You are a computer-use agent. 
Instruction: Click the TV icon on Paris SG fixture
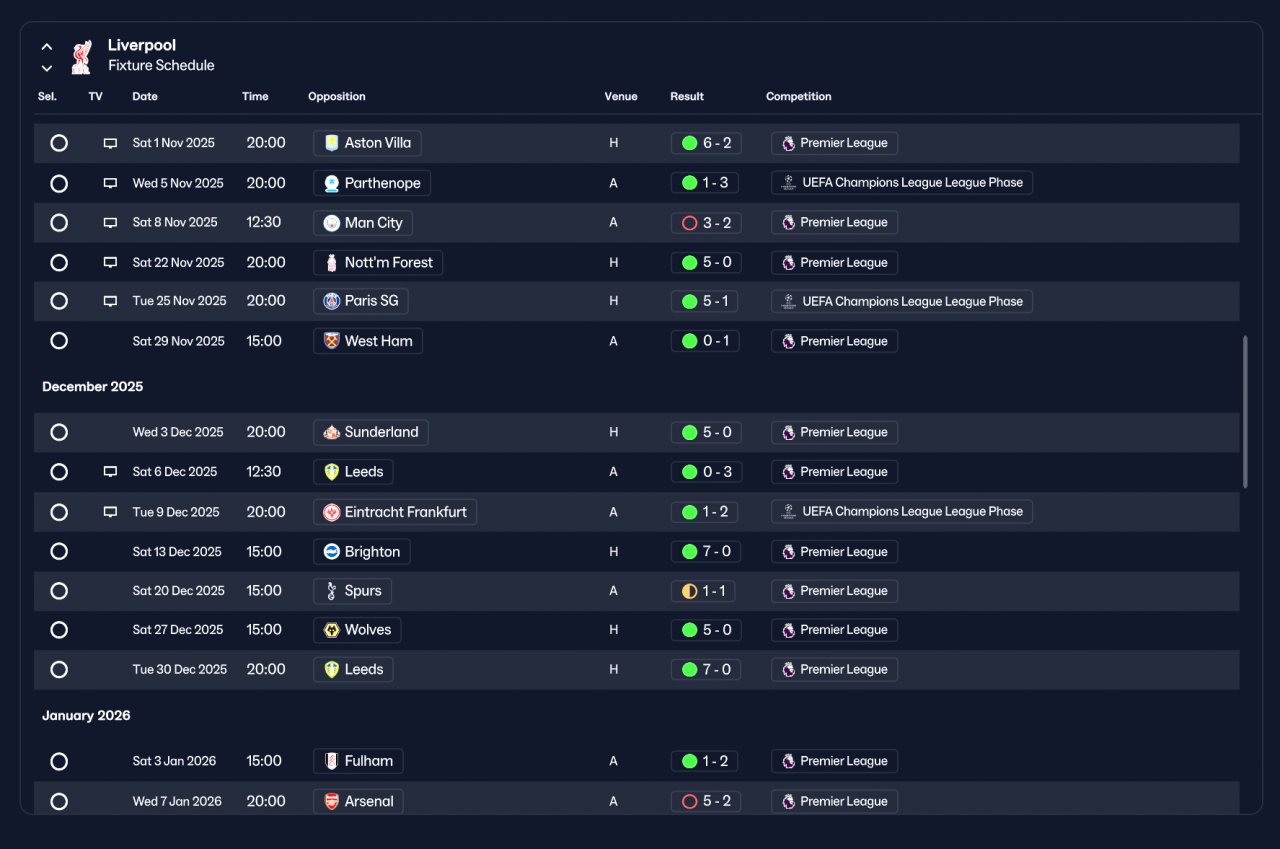(110, 301)
